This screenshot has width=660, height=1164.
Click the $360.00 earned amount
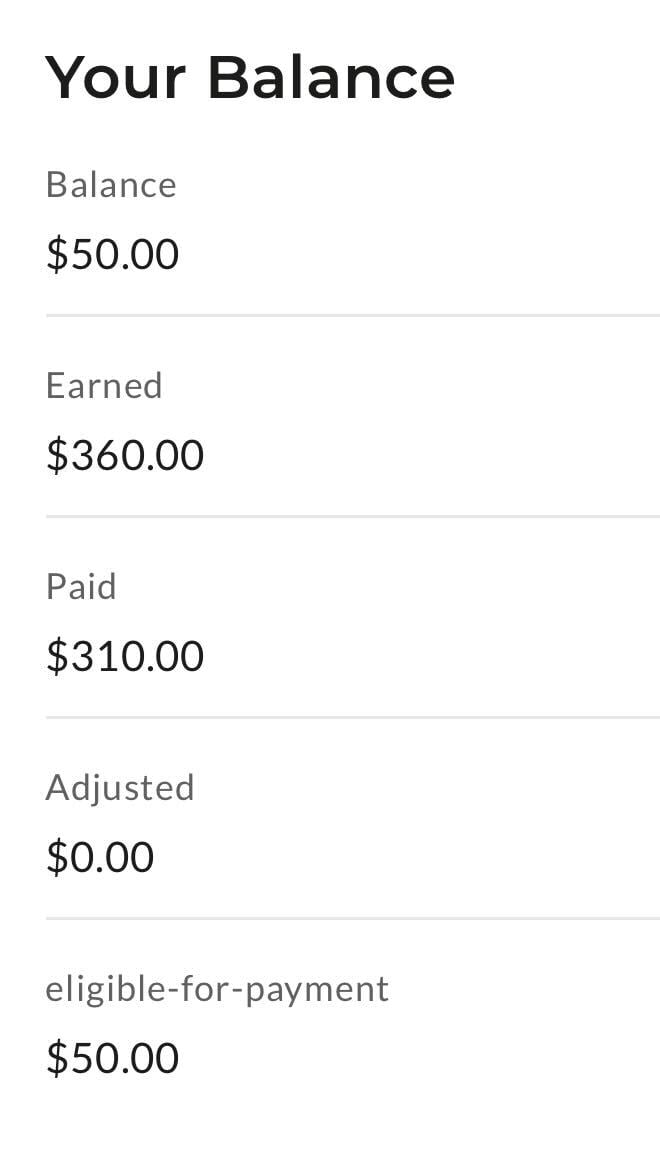pos(125,455)
